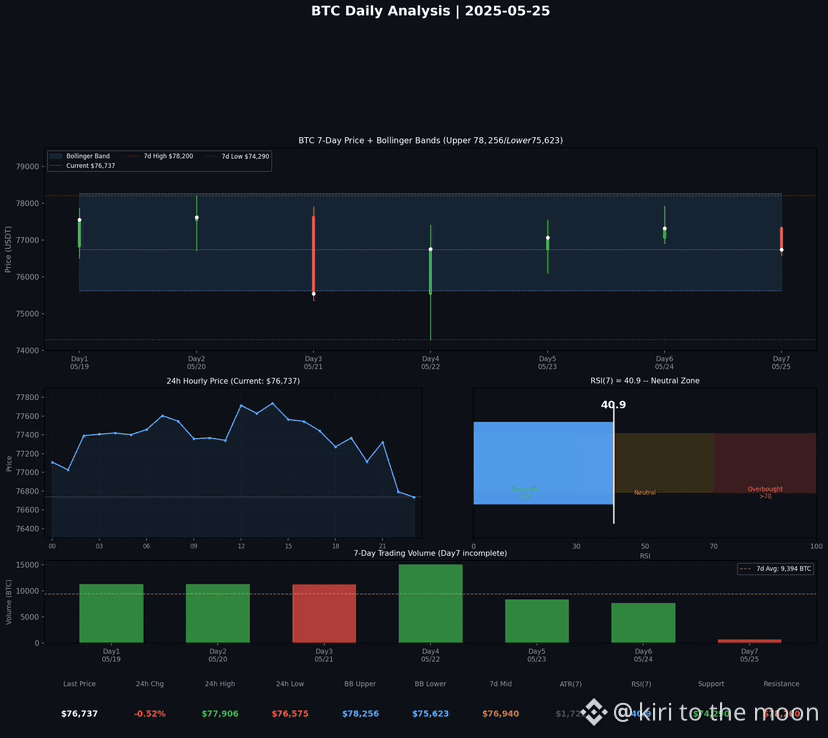Click the BTC Daily Analysis main title
The width and height of the screenshot is (828, 738).
430,11
